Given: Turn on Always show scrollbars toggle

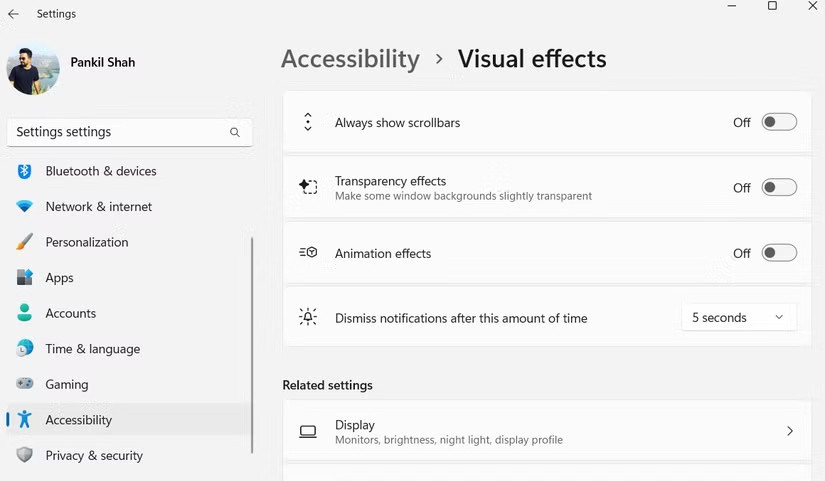Looking at the screenshot, I should (x=779, y=122).
